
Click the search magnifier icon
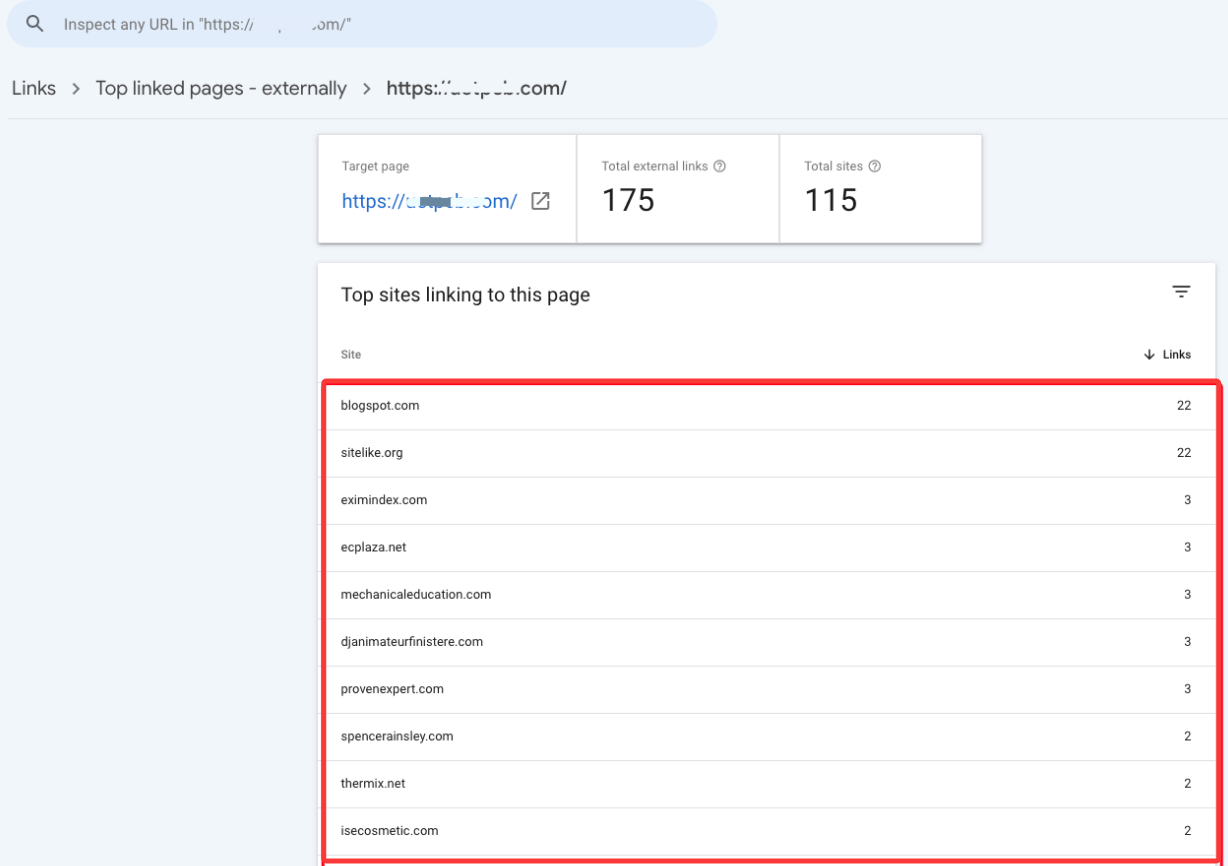[35, 24]
